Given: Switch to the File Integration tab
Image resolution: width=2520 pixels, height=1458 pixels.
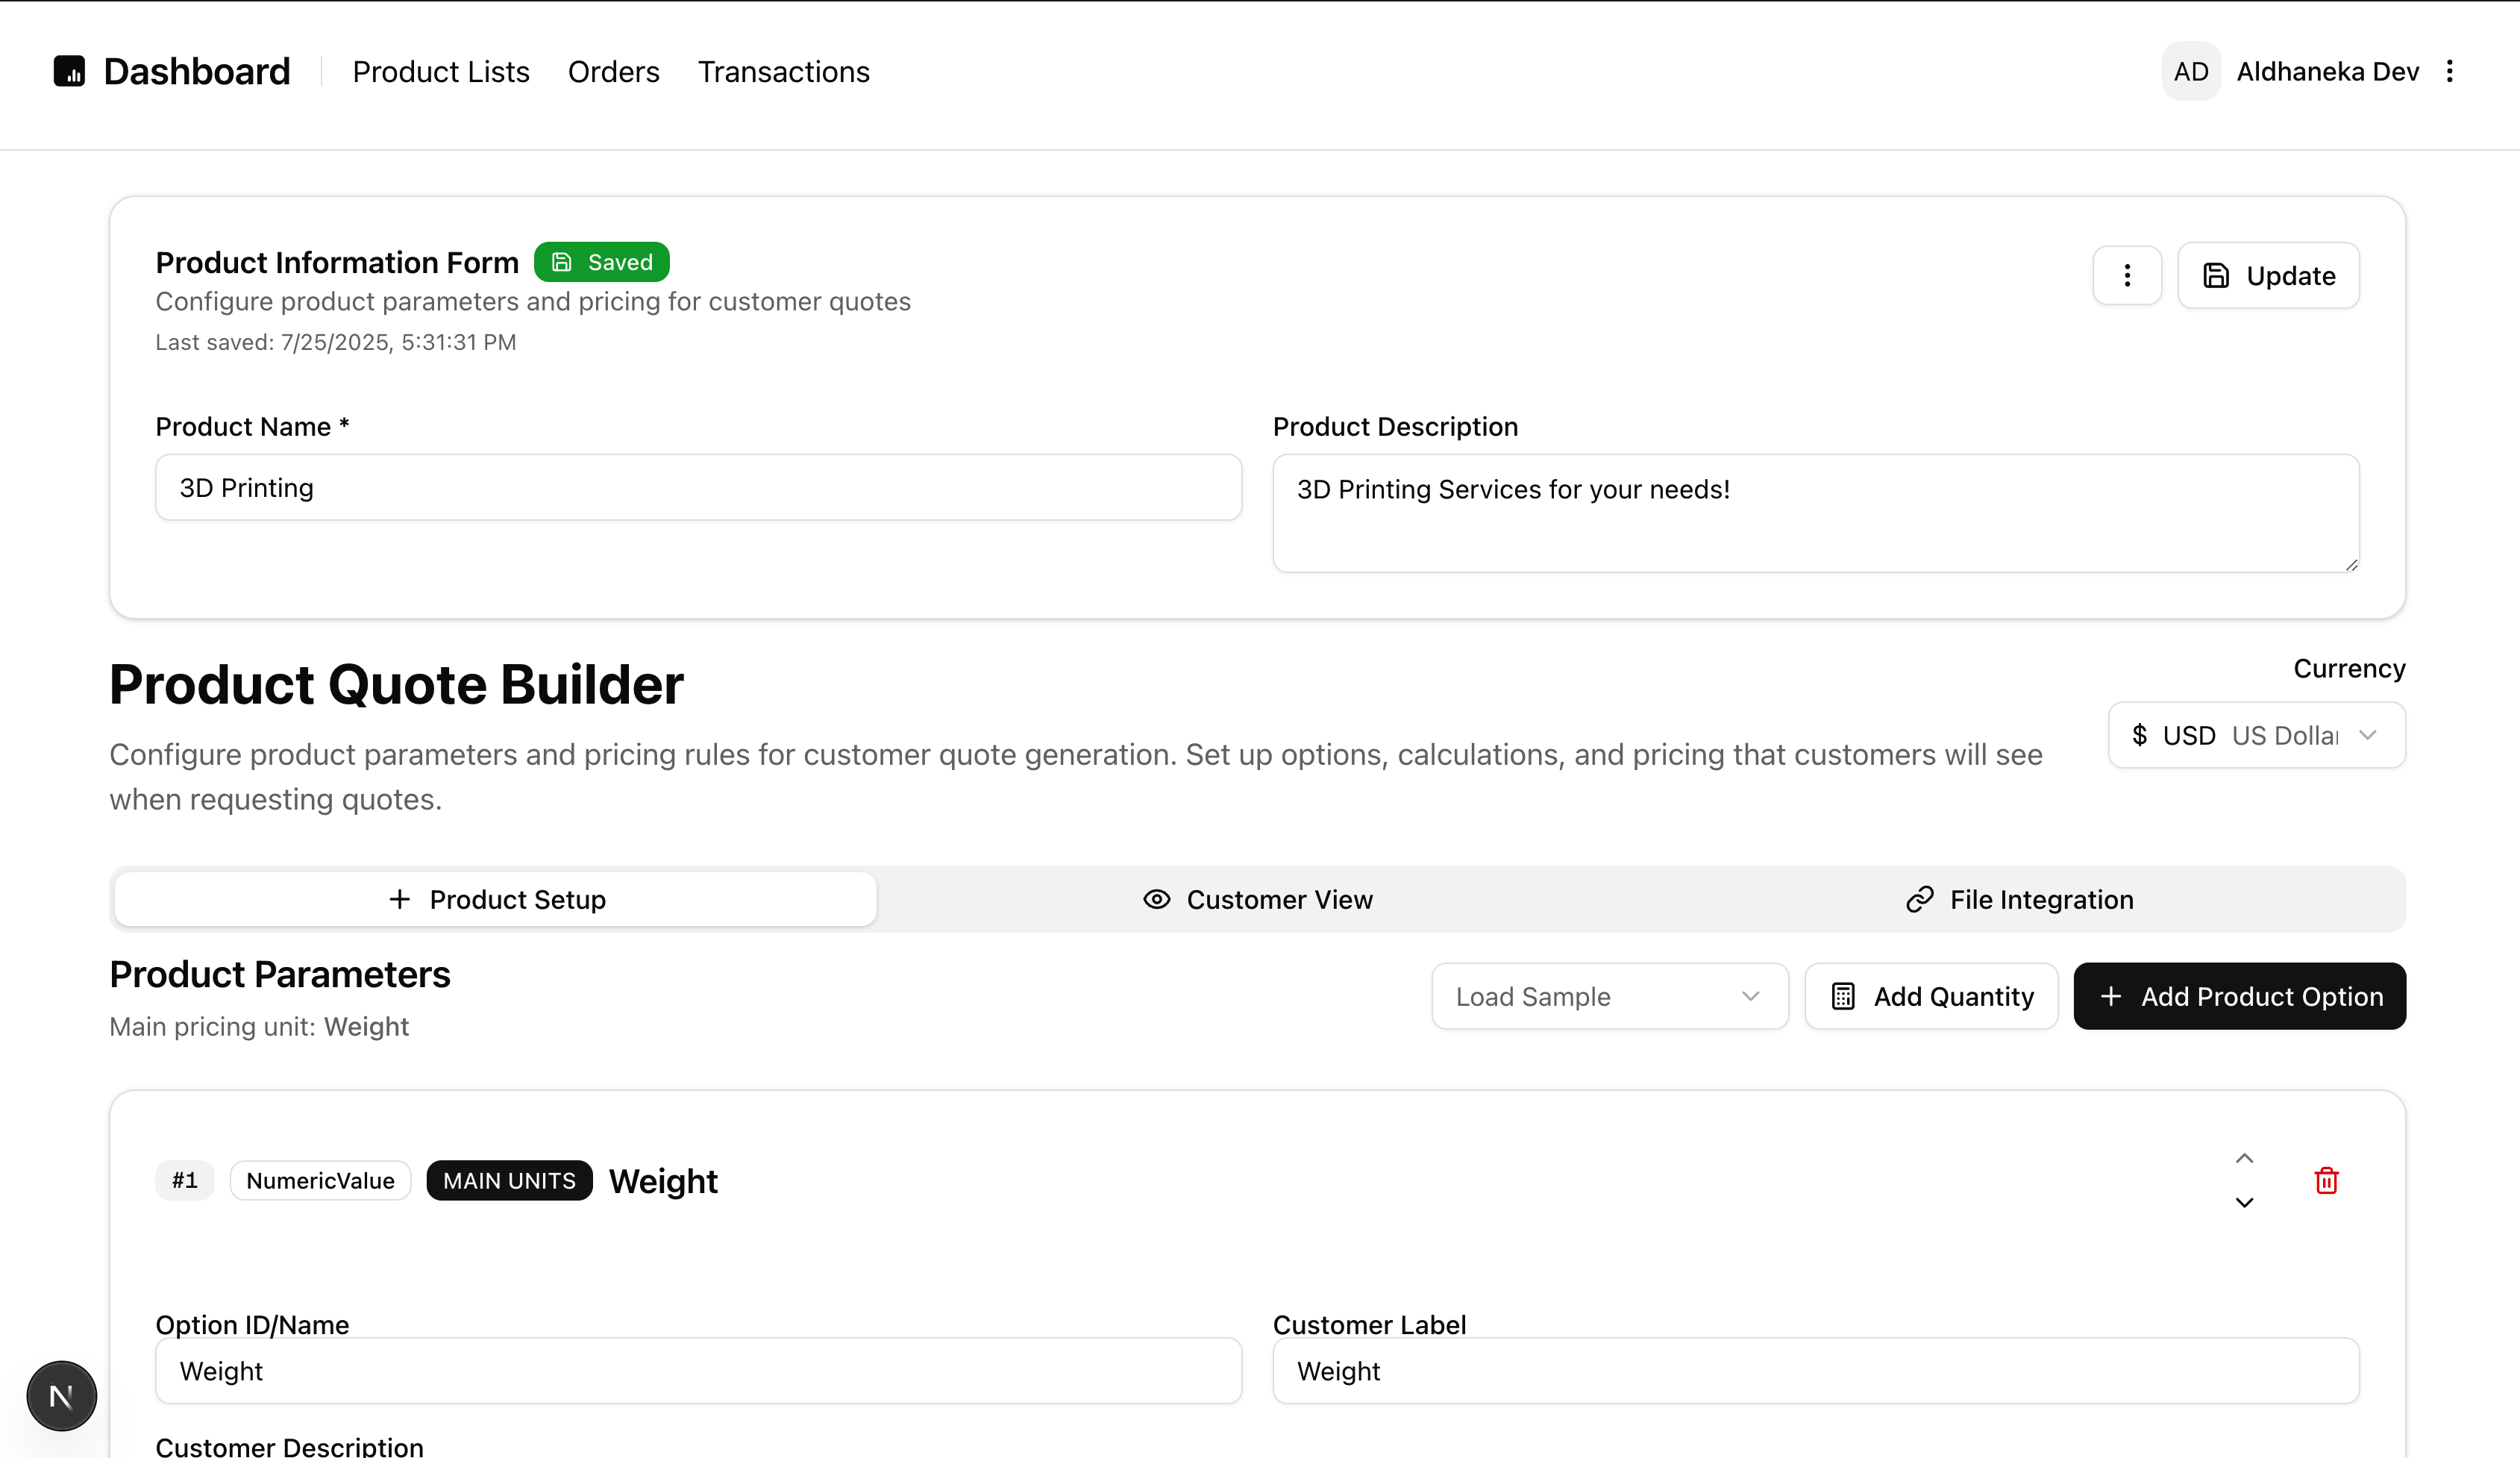Looking at the screenshot, I should (x=2019, y=899).
